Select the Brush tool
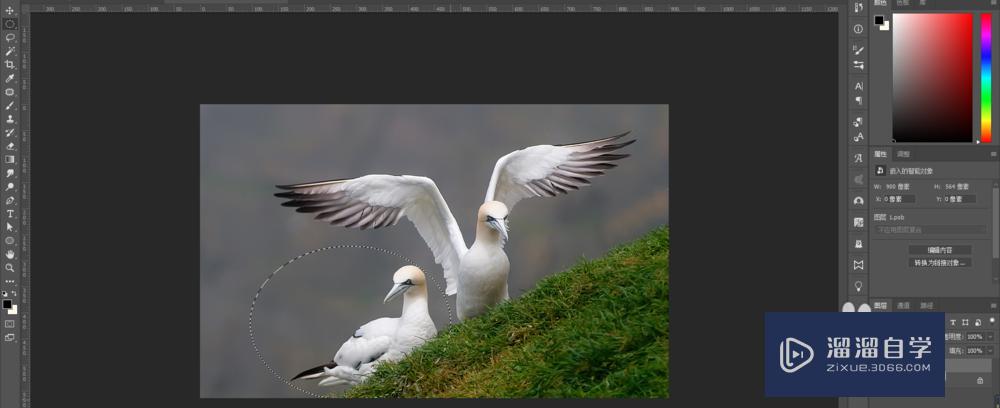The image size is (1000, 408). coord(10,105)
